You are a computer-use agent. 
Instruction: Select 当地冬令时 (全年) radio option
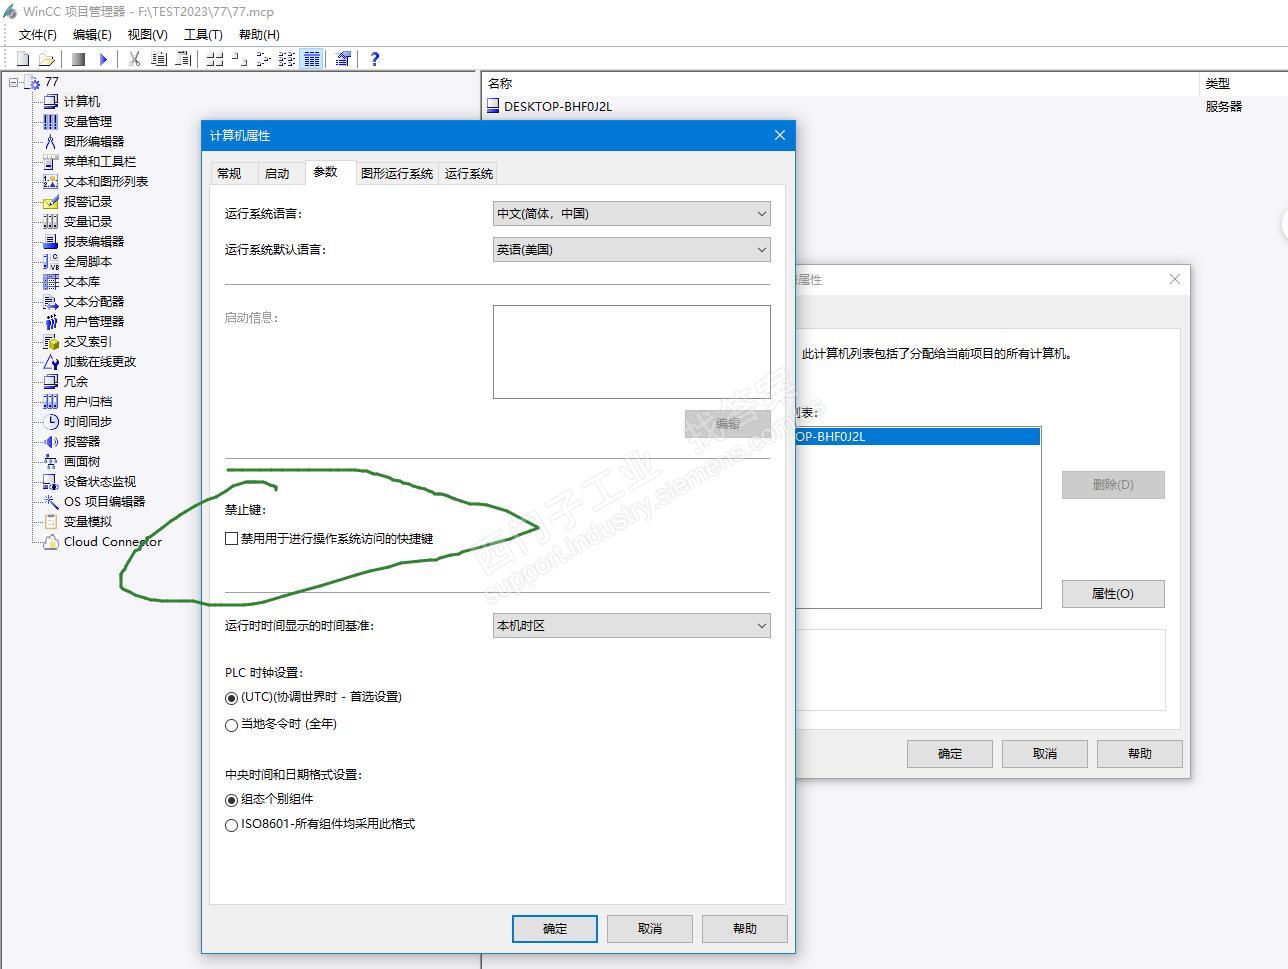pyautogui.click(x=232, y=725)
